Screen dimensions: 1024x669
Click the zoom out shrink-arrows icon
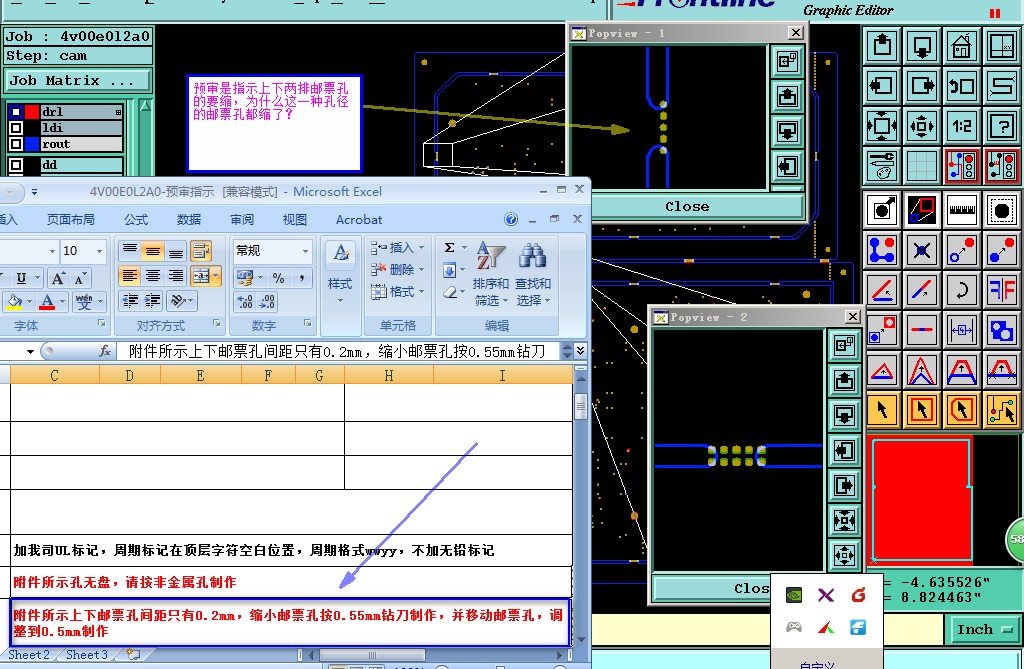pyautogui.click(x=921, y=125)
